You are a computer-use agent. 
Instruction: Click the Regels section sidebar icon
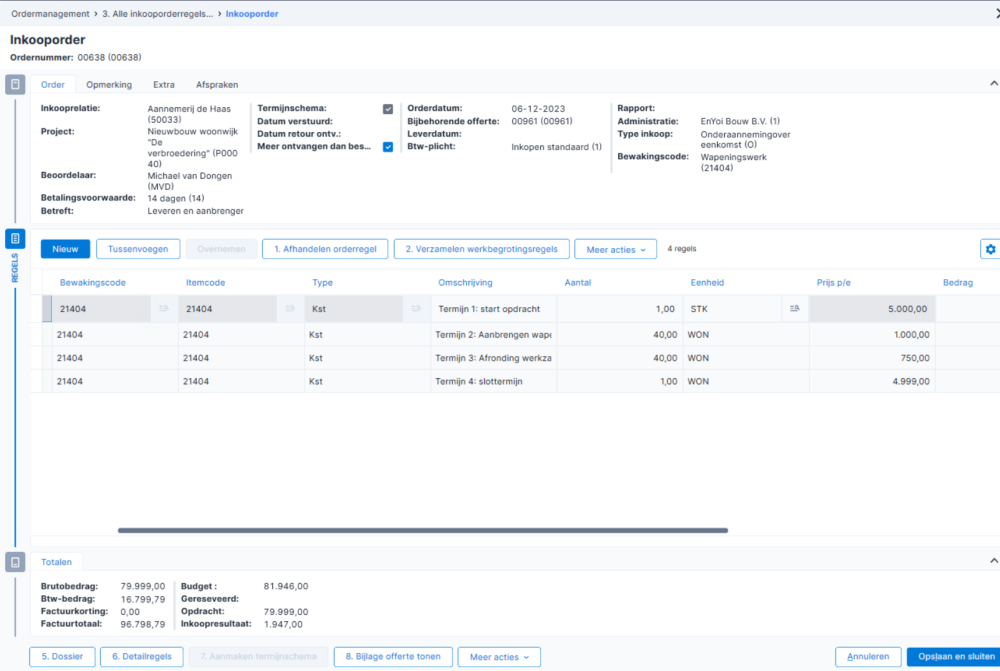click(x=15, y=239)
